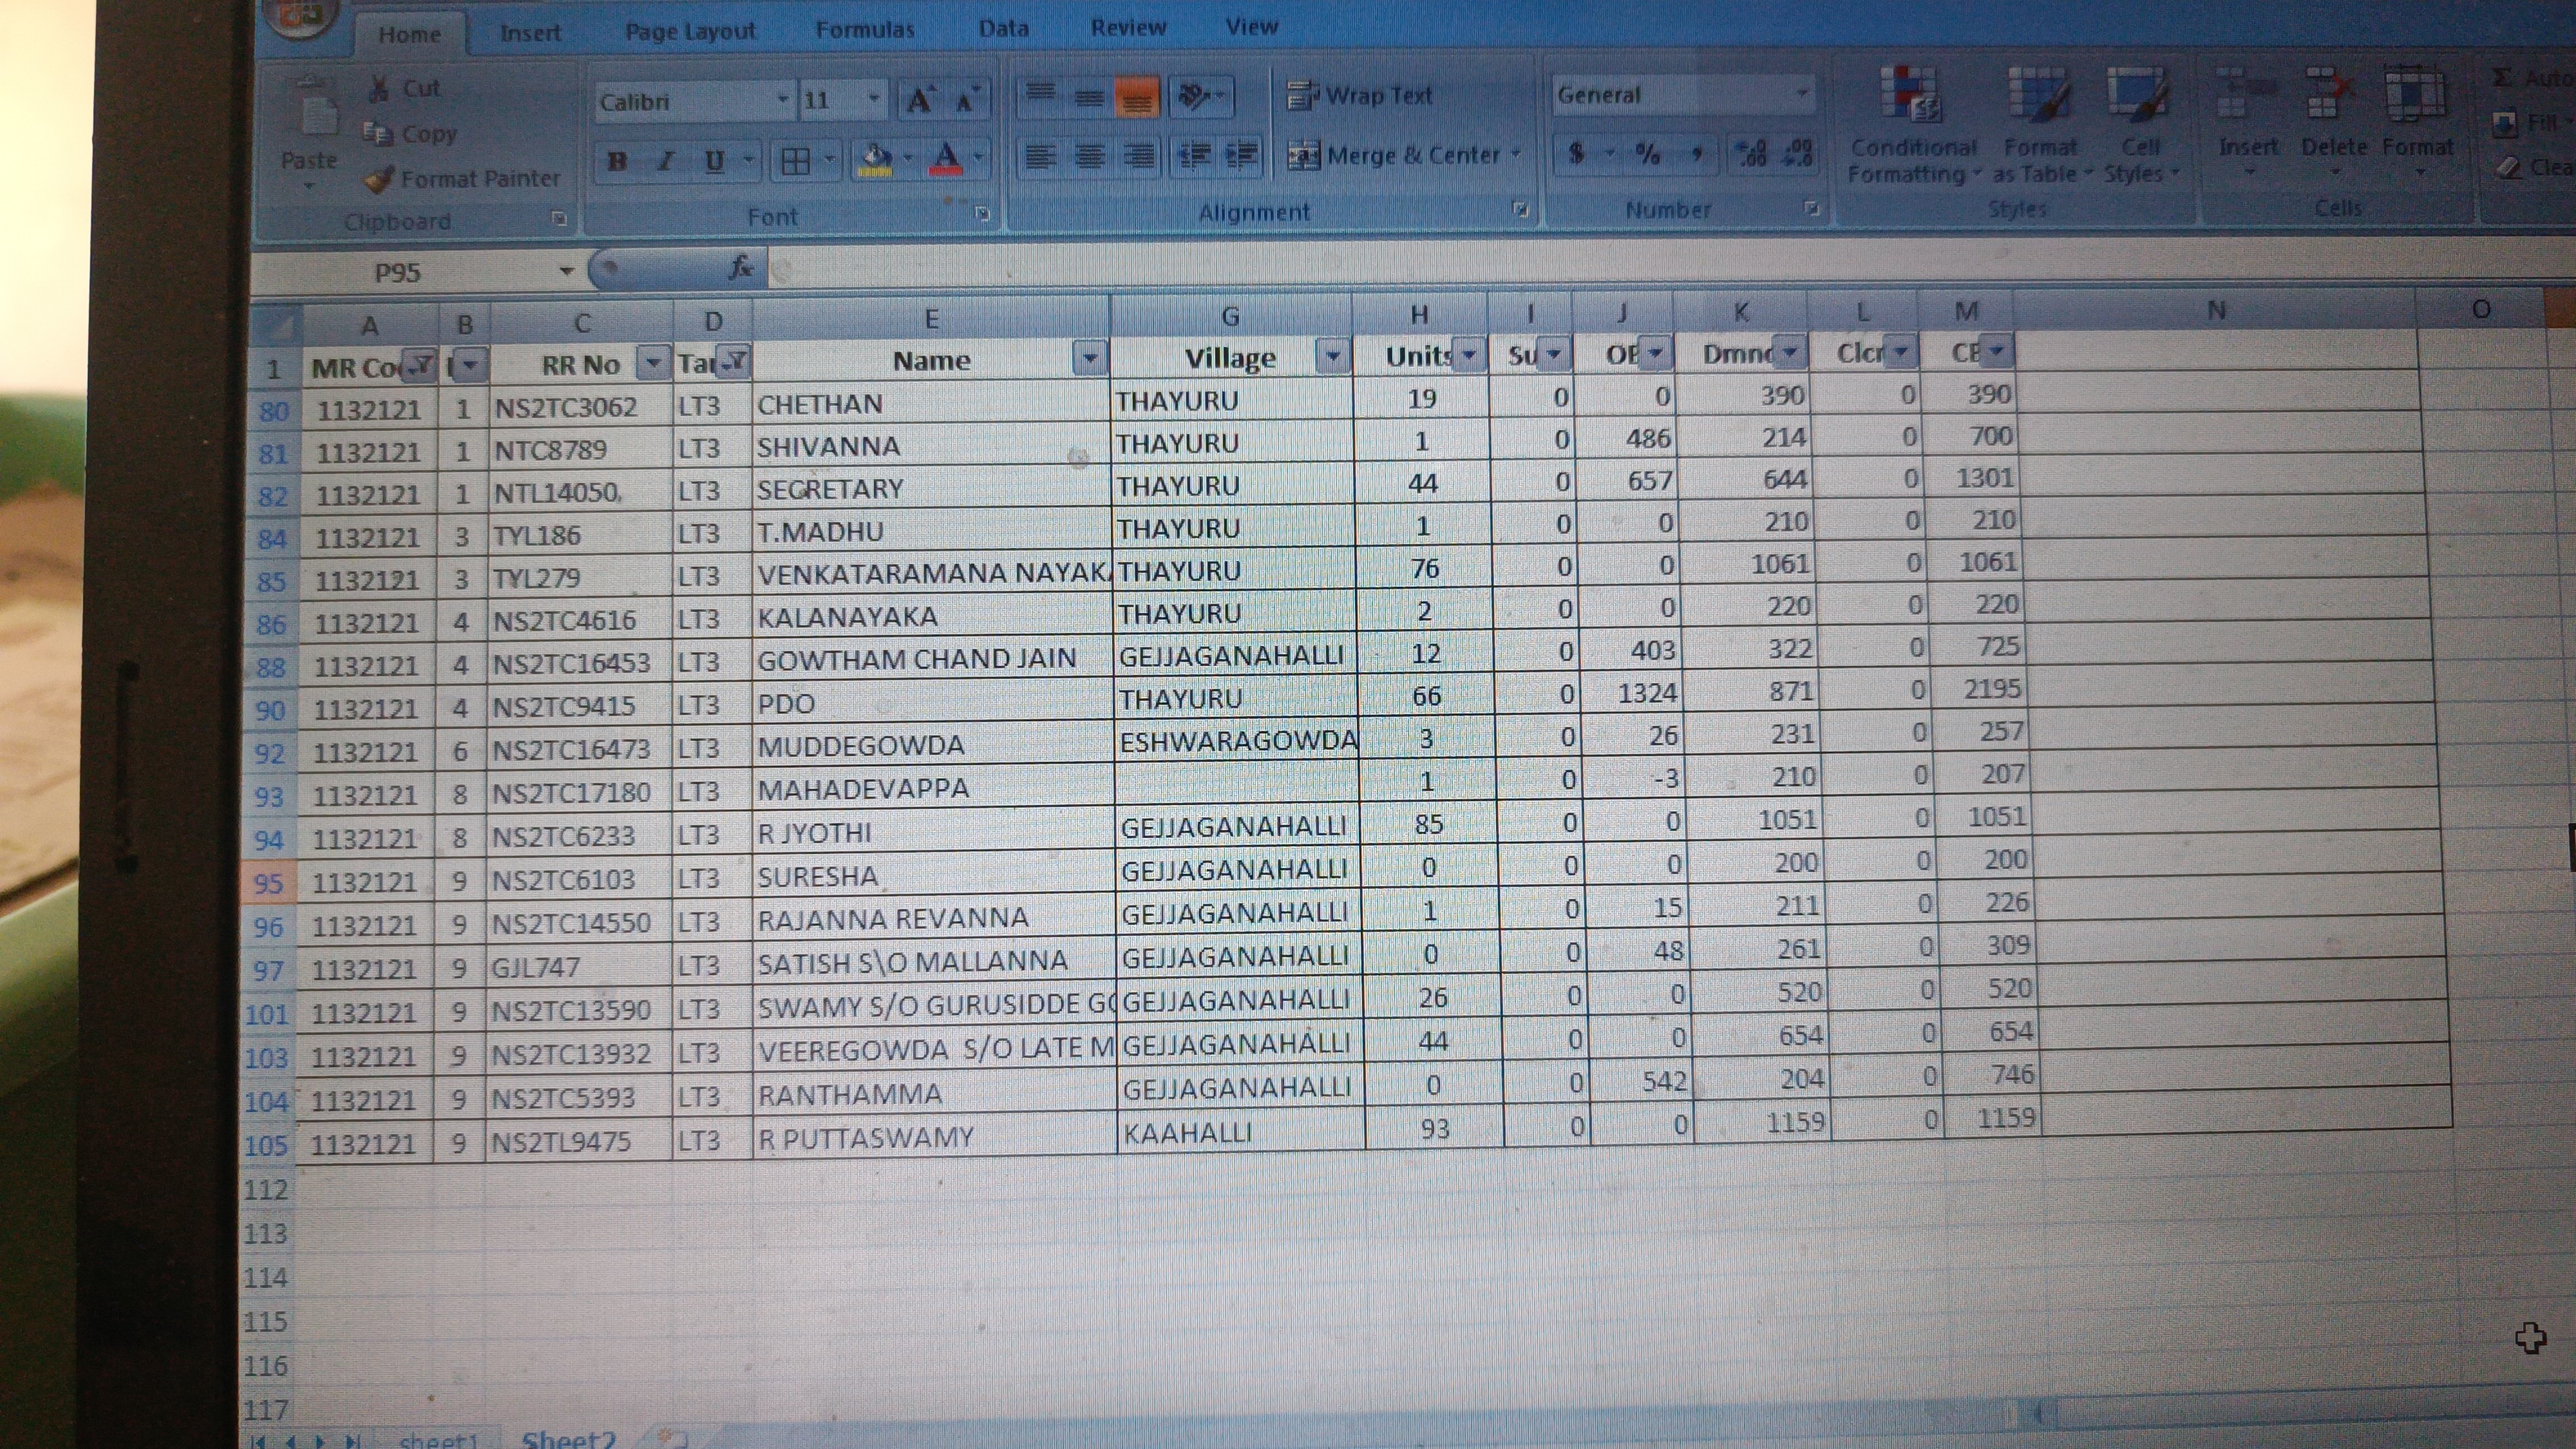Screen dimensions: 2576x1449
Task: Open Dmnd column filter dropdown
Action: click(1790, 352)
